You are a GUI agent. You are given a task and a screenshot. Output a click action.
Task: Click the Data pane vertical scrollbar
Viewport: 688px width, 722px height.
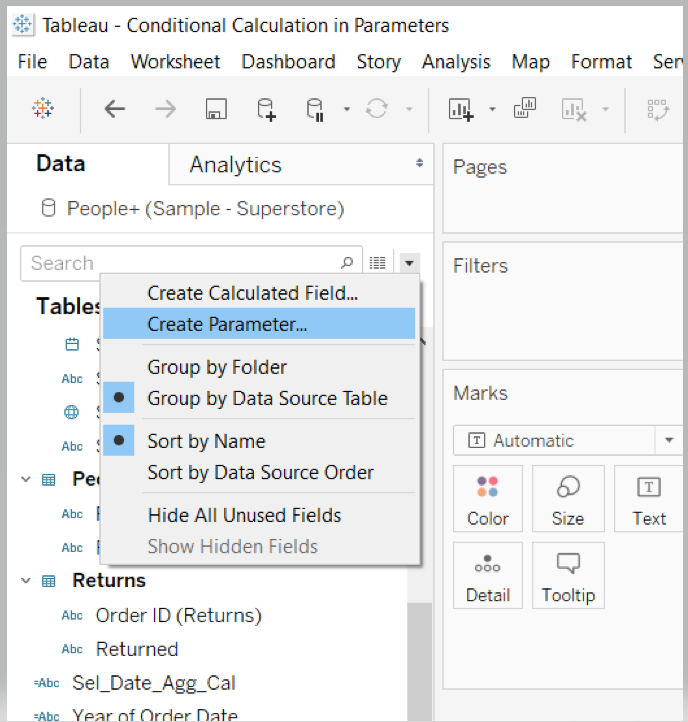[419, 661]
